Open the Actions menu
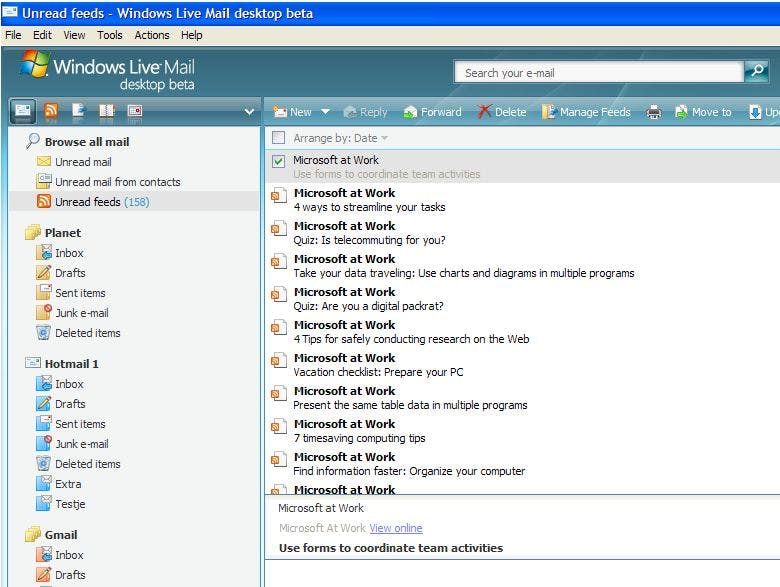Screen dimensions: 780x587 point(152,35)
